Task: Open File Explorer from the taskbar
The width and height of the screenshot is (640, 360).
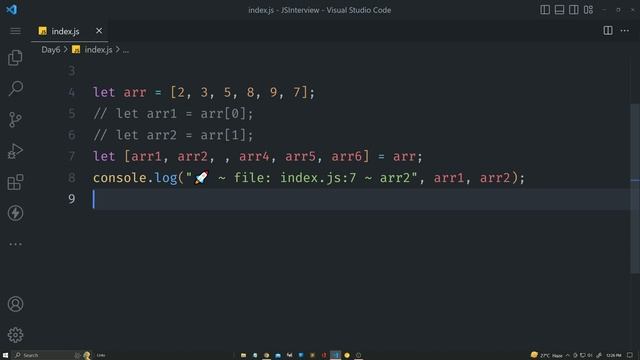Action: tap(243, 355)
